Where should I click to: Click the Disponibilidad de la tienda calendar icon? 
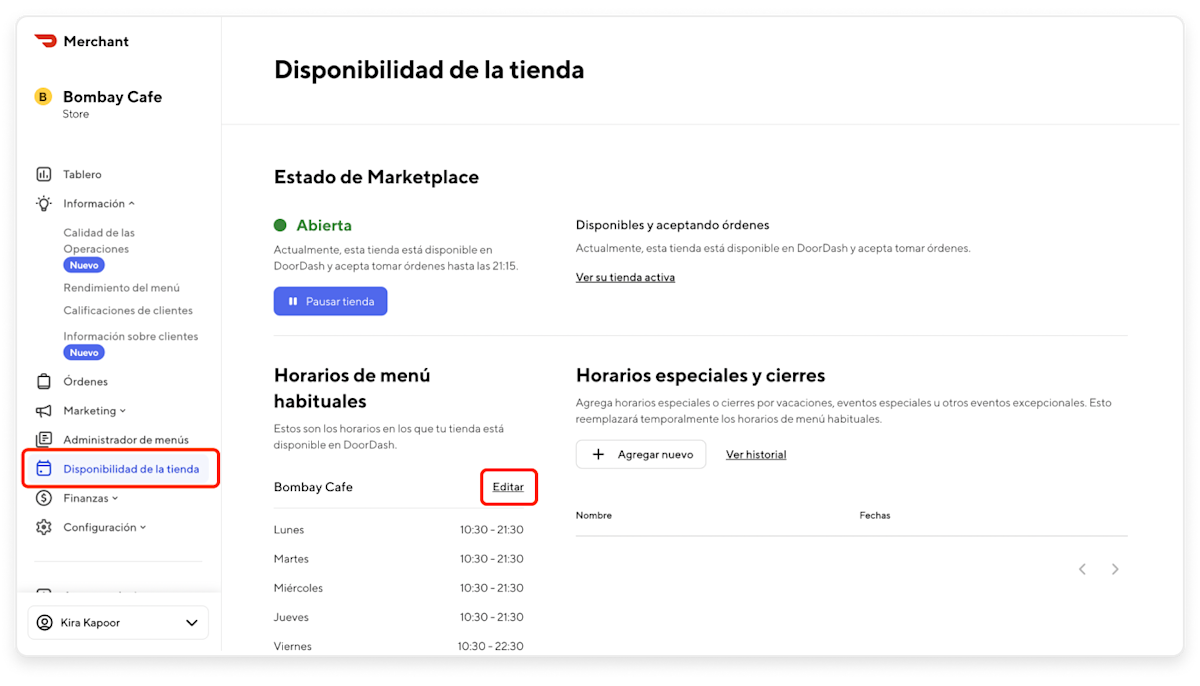pos(43,468)
